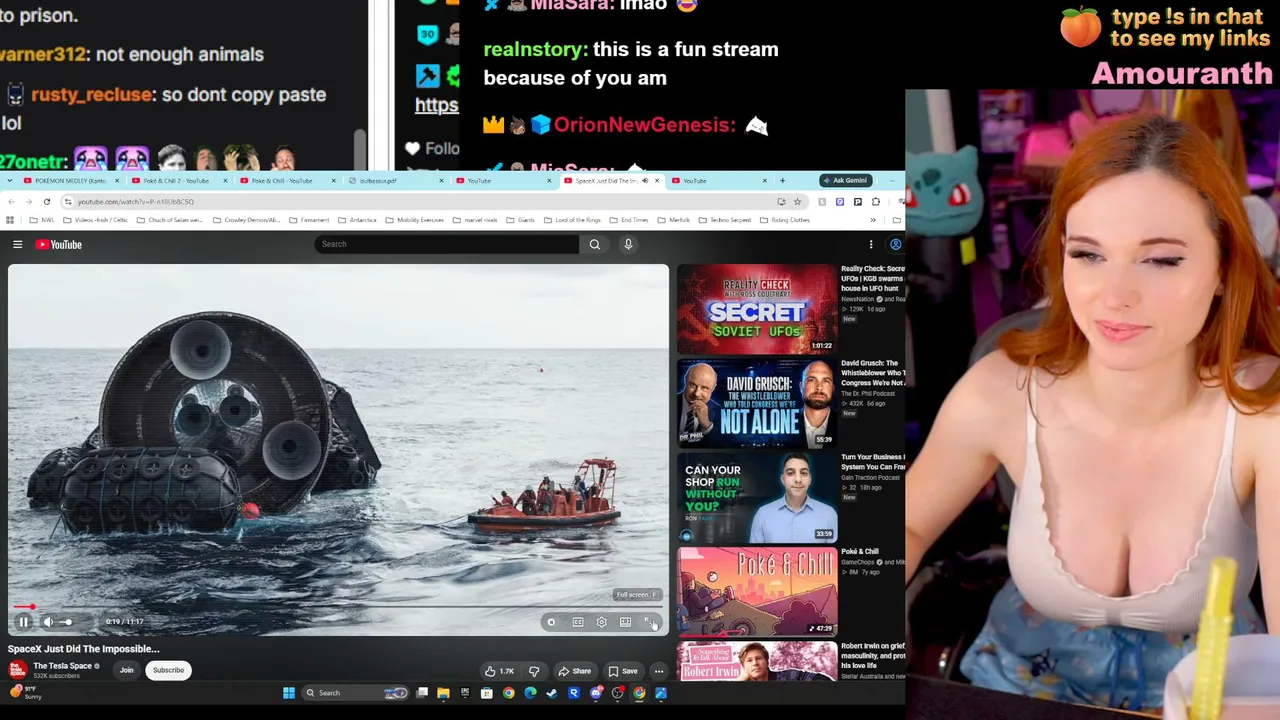The width and height of the screenshot is (1280, 720).
Task: Open the YouTube guide hamburger menu
Action: tap(17, 244)
